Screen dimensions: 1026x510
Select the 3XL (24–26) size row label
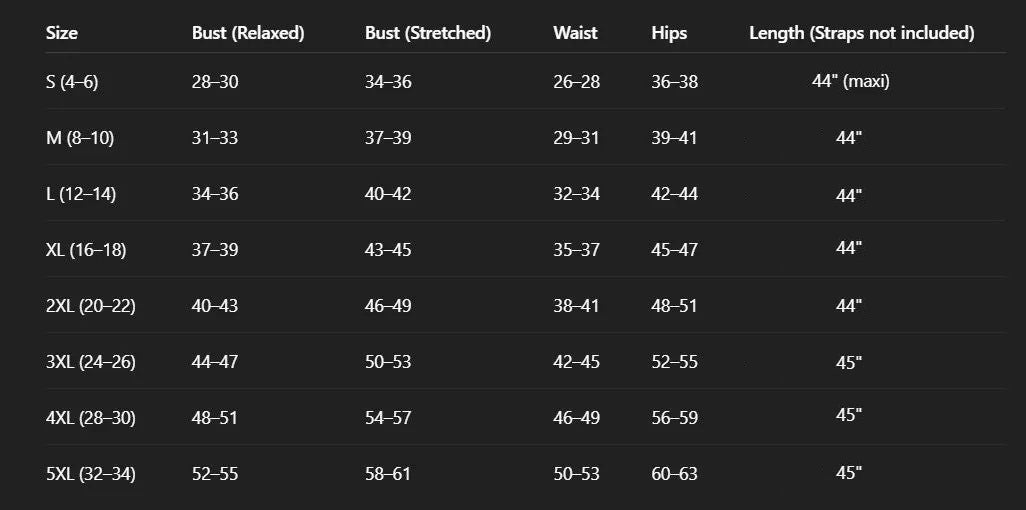coord(91,362)
